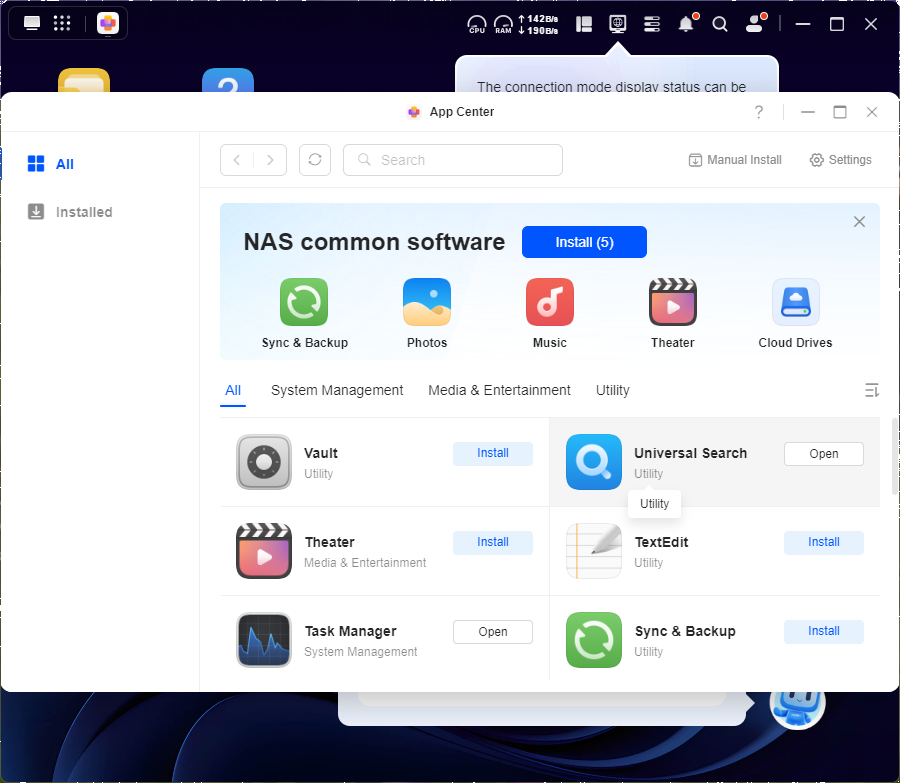Image resolution: width=900 pixels, height=783 pixels.
Task: Switch to the System Management tab
Action: click(337, 390)
